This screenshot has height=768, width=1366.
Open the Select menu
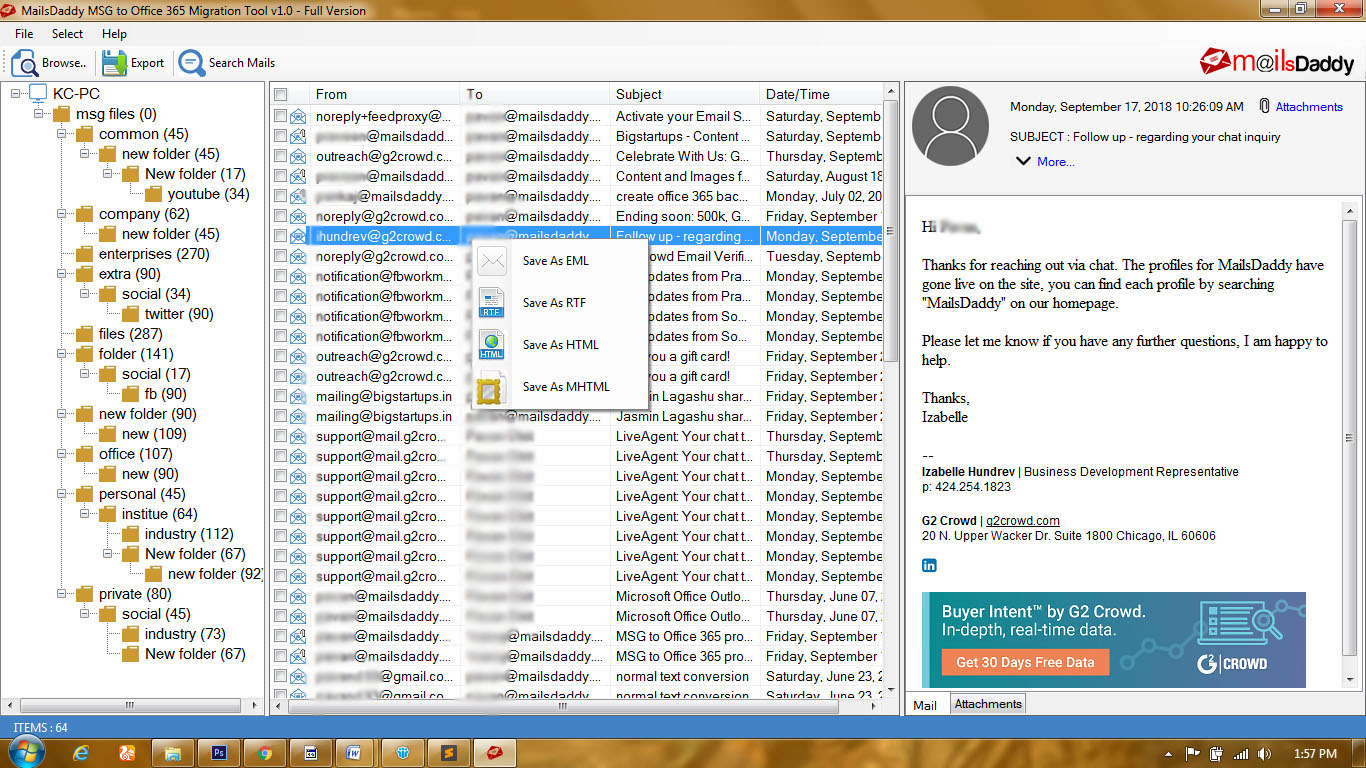(68, 34)
